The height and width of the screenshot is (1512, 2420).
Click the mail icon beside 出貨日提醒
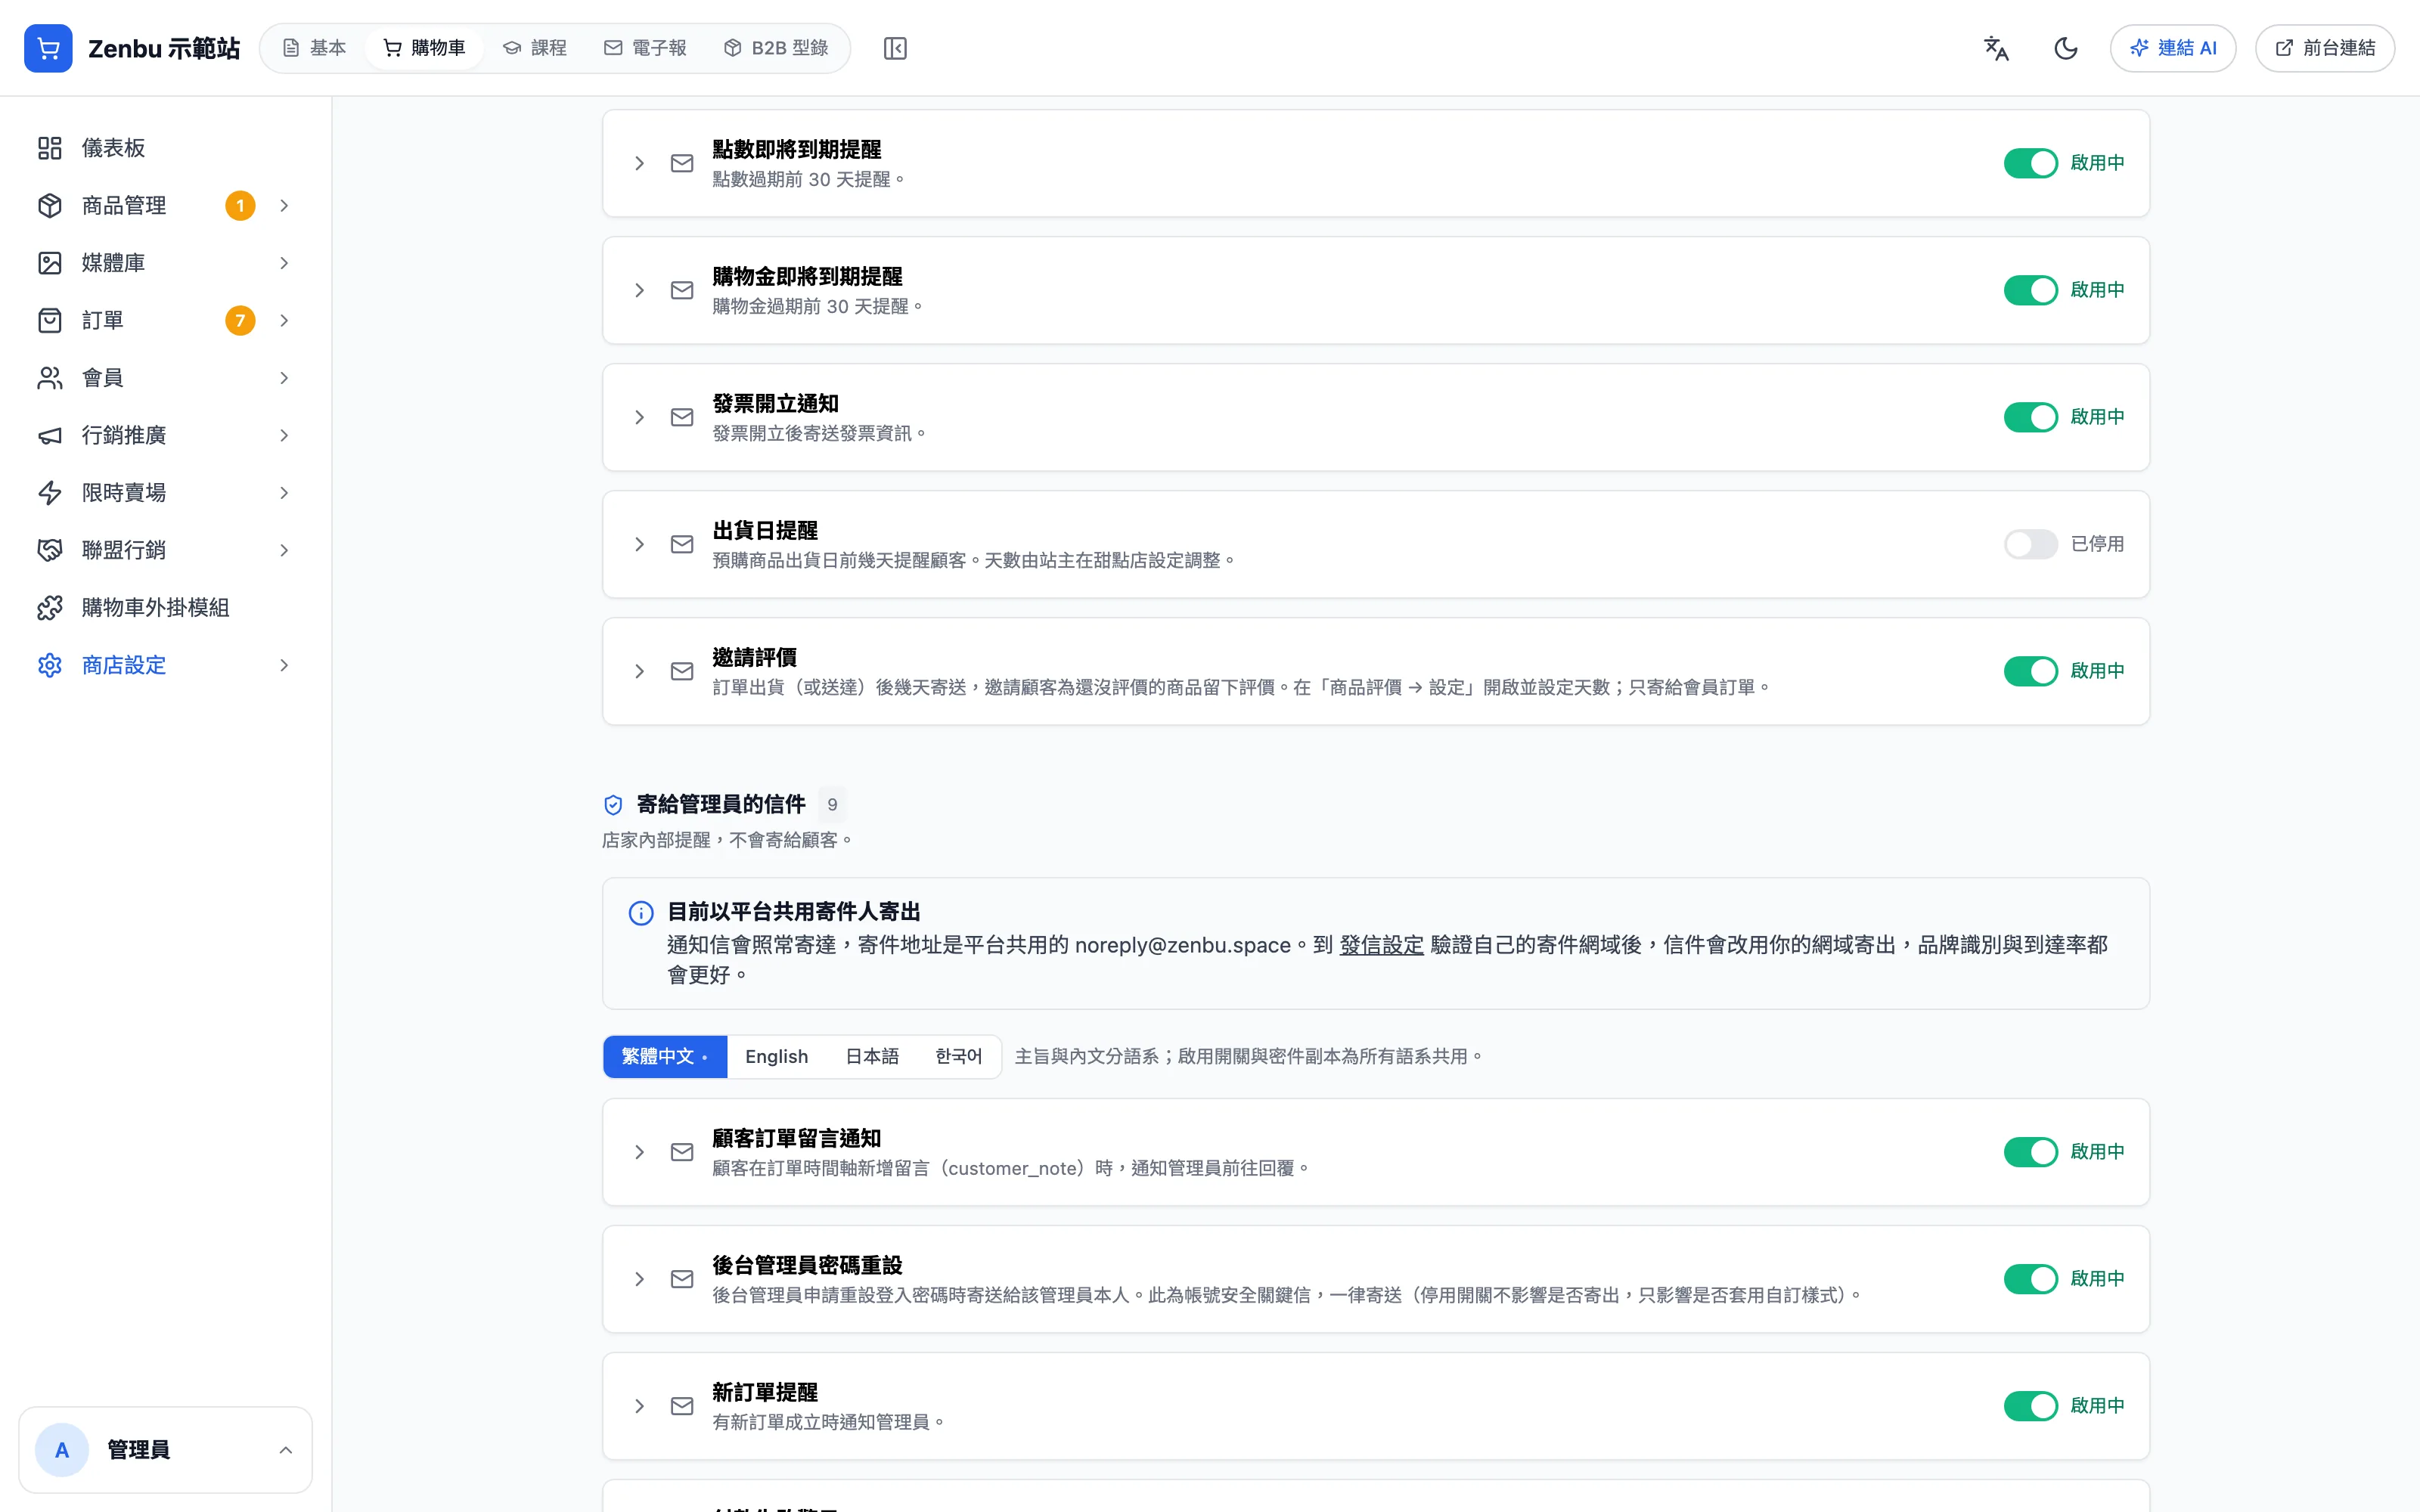click(682, 544)
